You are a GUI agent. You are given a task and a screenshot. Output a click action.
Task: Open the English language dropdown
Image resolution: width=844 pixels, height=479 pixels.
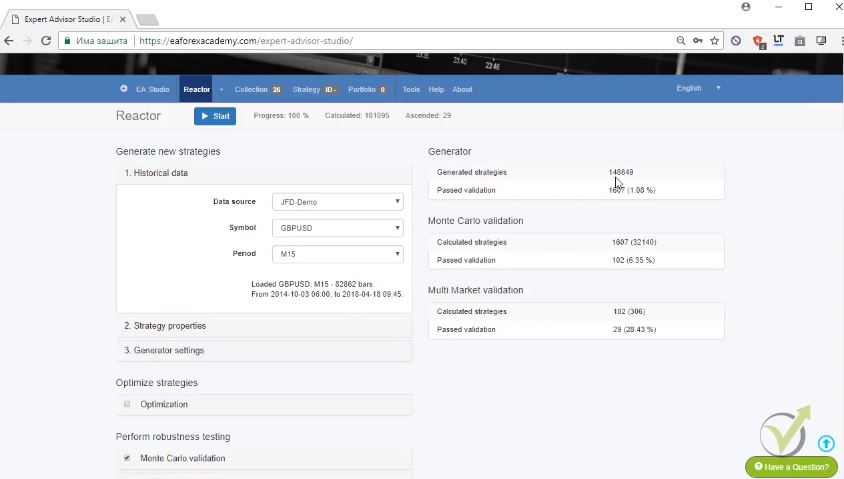[x=697, y=88]
